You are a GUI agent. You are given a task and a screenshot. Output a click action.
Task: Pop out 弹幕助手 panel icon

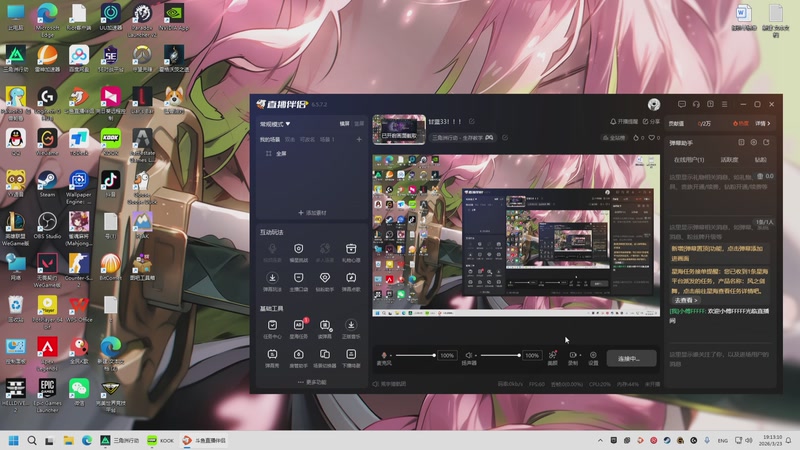point(741,142)
